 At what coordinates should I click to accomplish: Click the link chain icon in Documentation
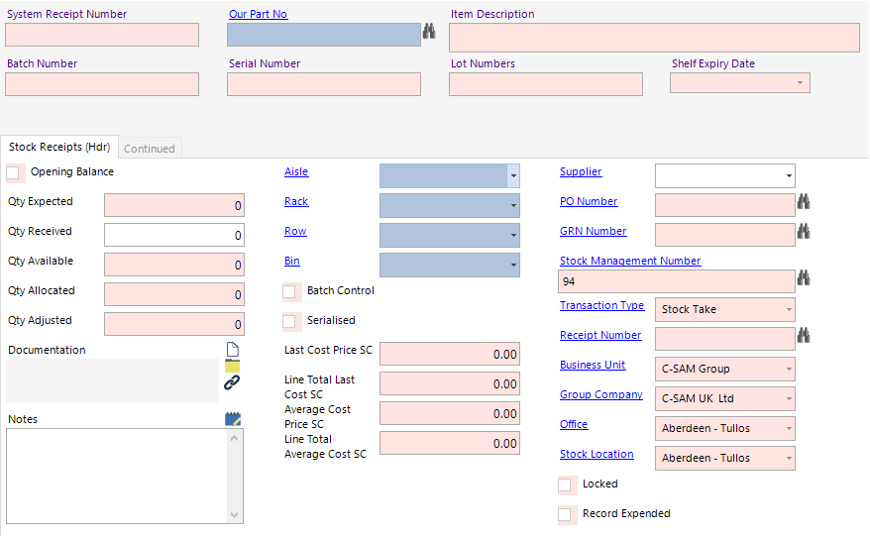point(232,383)
